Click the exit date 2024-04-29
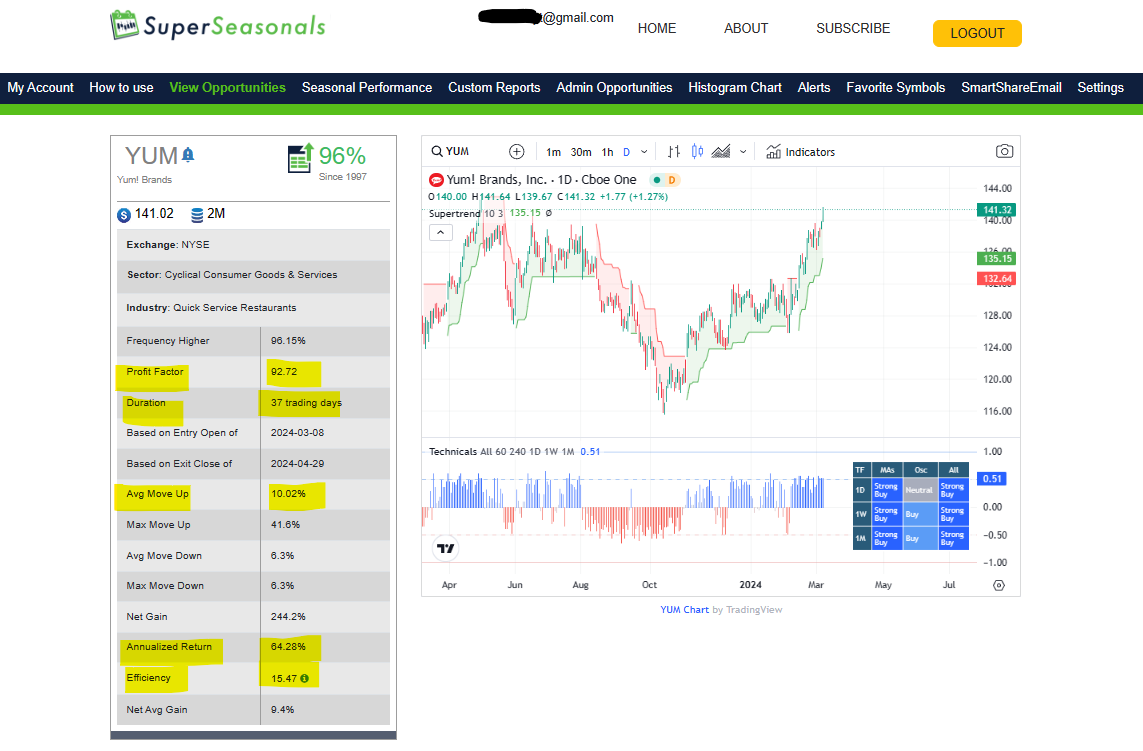The image size is (1143, 751). 297,464
